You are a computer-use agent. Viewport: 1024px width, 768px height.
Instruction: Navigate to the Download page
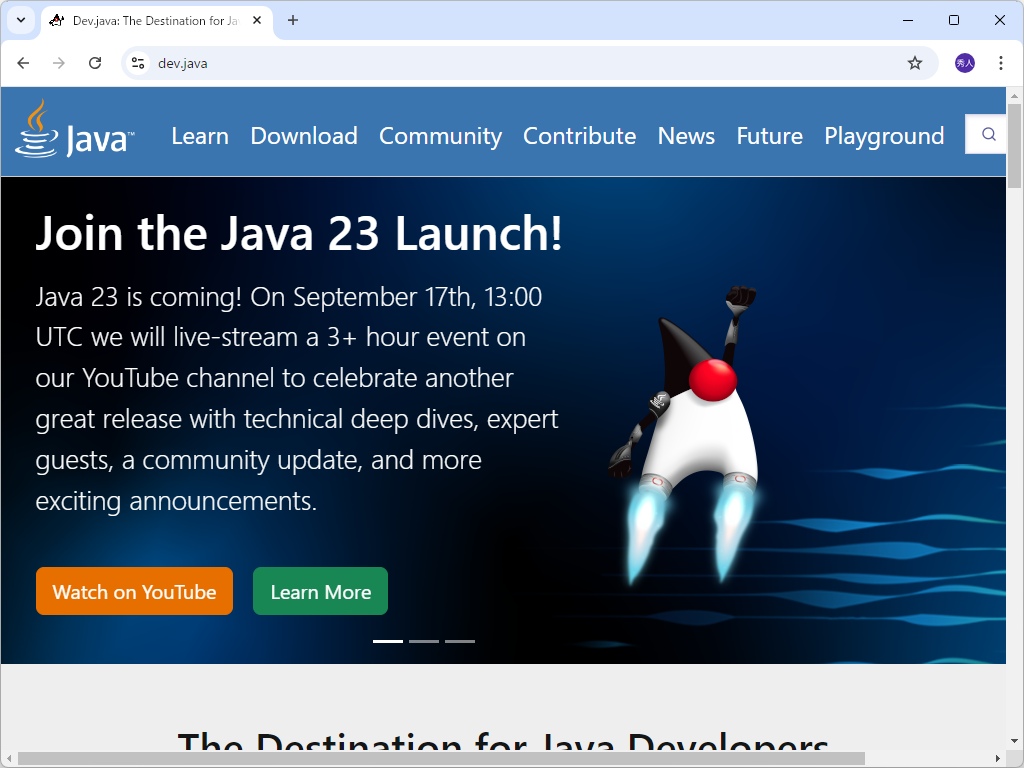[x=304, y=137]
